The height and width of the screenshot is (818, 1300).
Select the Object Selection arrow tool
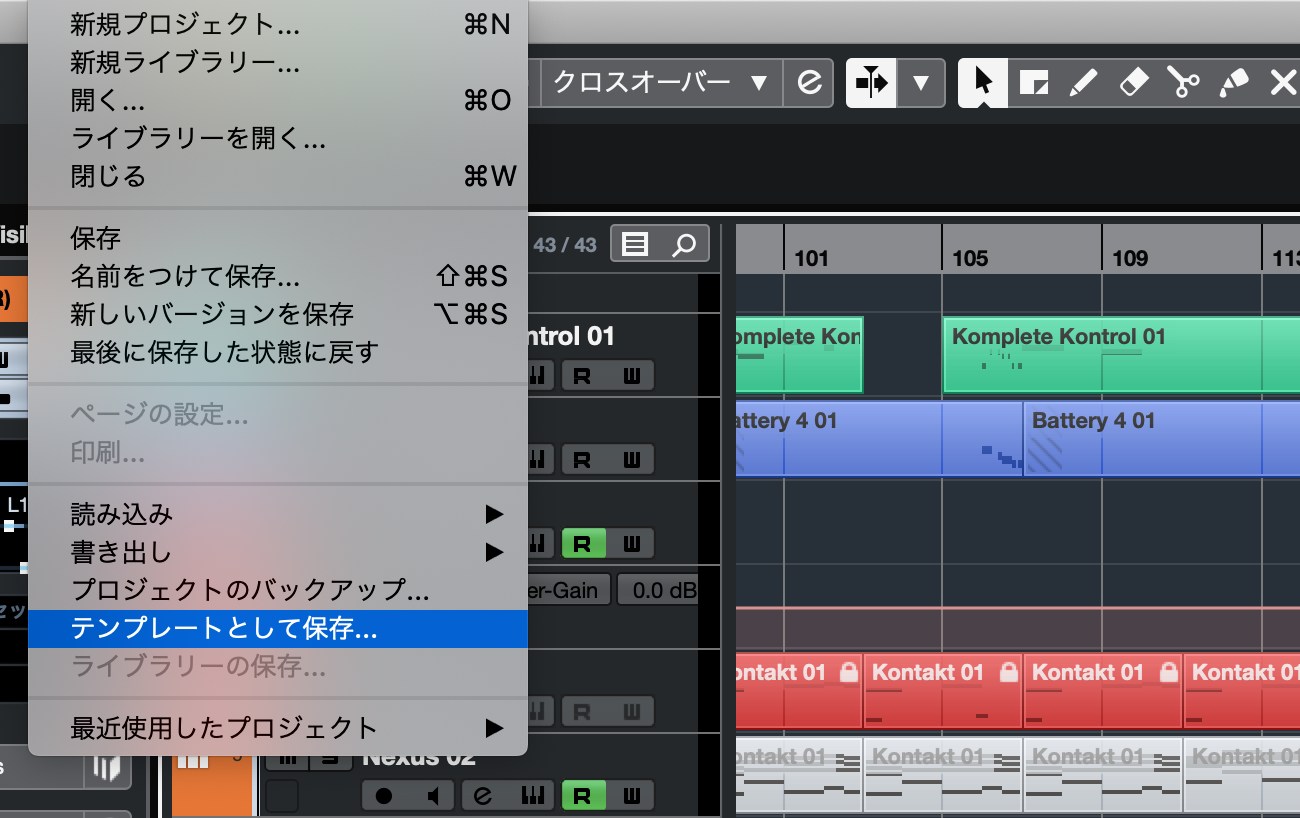[983, 82]
